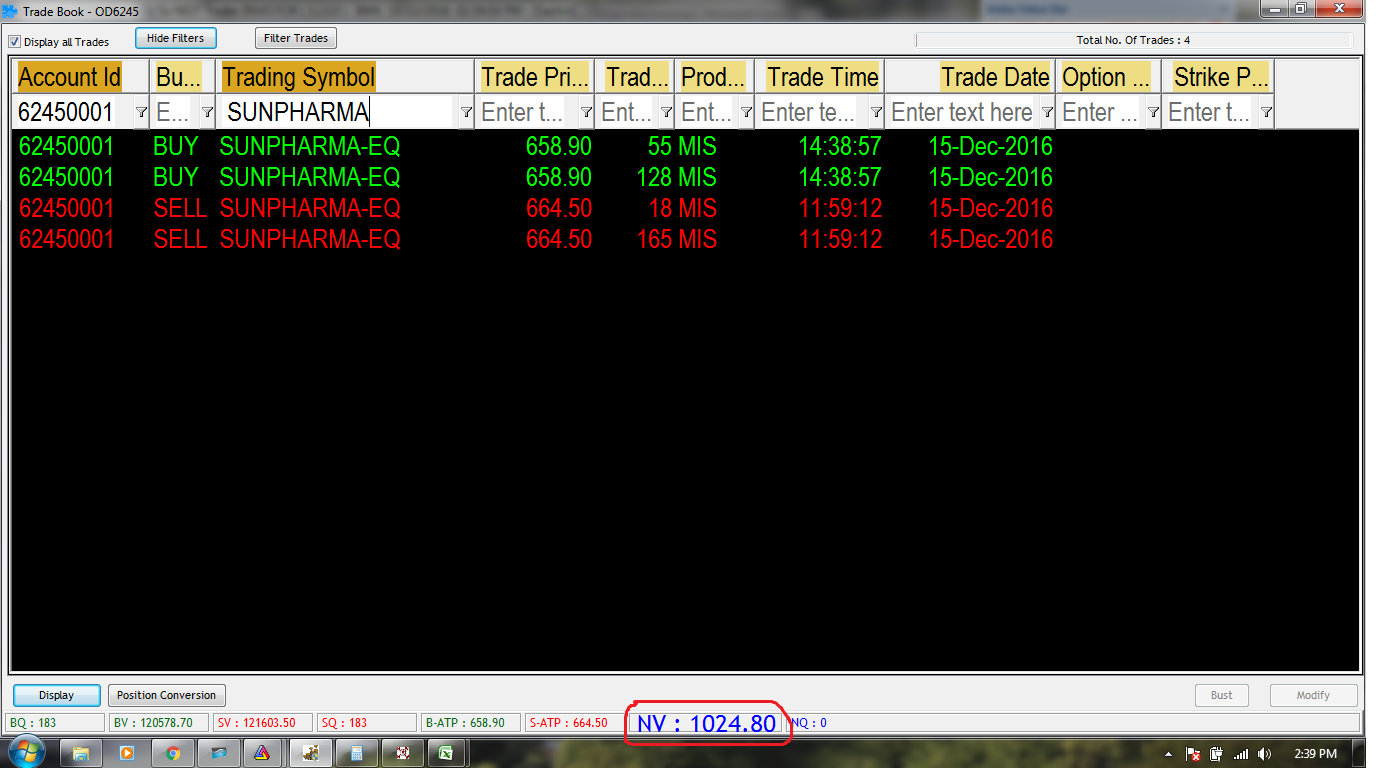Open Google Chrome from the taskbar
The height and width of the screenshot is (768, 1380).
click(x=173, y=753)
